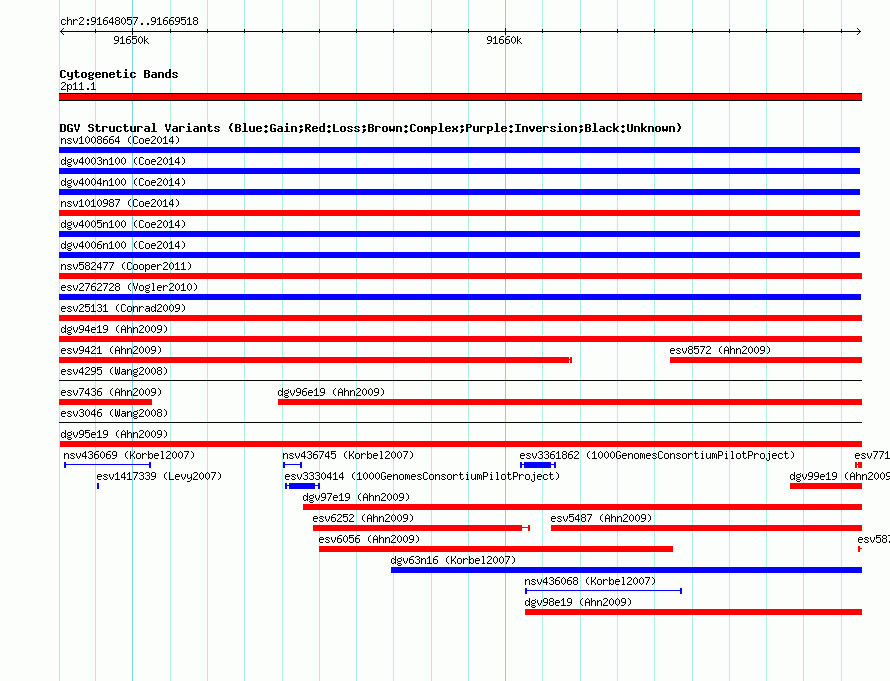Select dgv4006n100 (Coe2014) variant label
This screenshot has height=681, width=890.
pyautogui.click(x=123, y=245)
